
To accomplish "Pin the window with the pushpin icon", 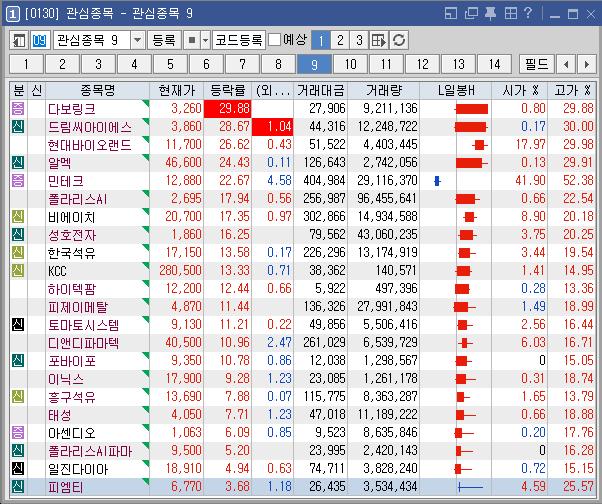I will pyautogui.click(x=490, y=14).
